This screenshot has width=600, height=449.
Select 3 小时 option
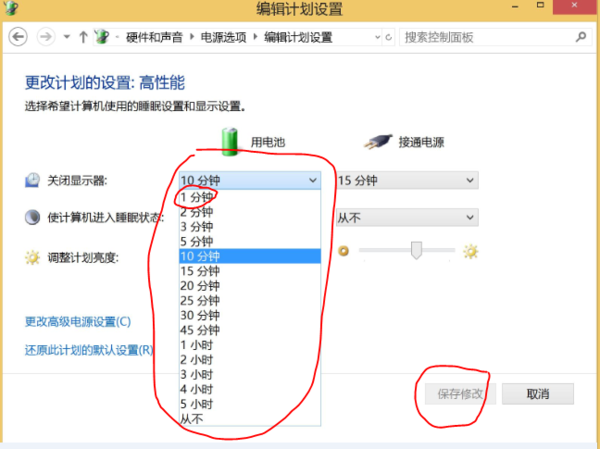pyautogui.click(x=250, y=374)
